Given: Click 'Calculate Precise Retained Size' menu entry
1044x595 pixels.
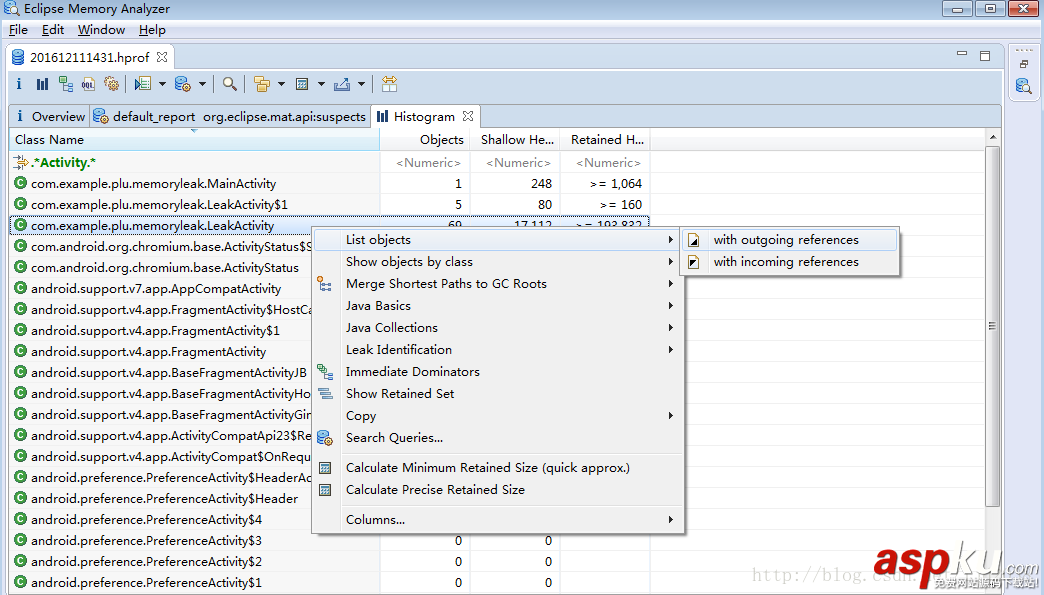Looking at the screenshot, I should pyautogui.click(x=435, y=490).
